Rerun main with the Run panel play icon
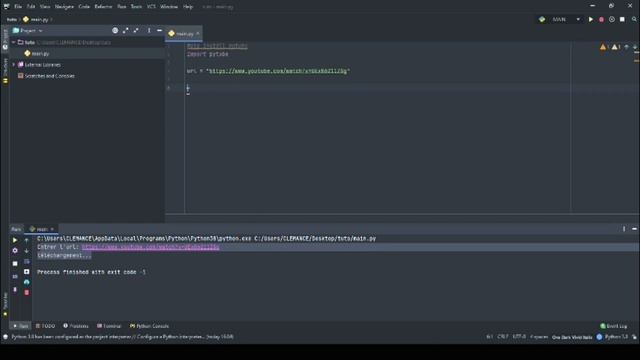The image size is (640, 360). (15, 240)
